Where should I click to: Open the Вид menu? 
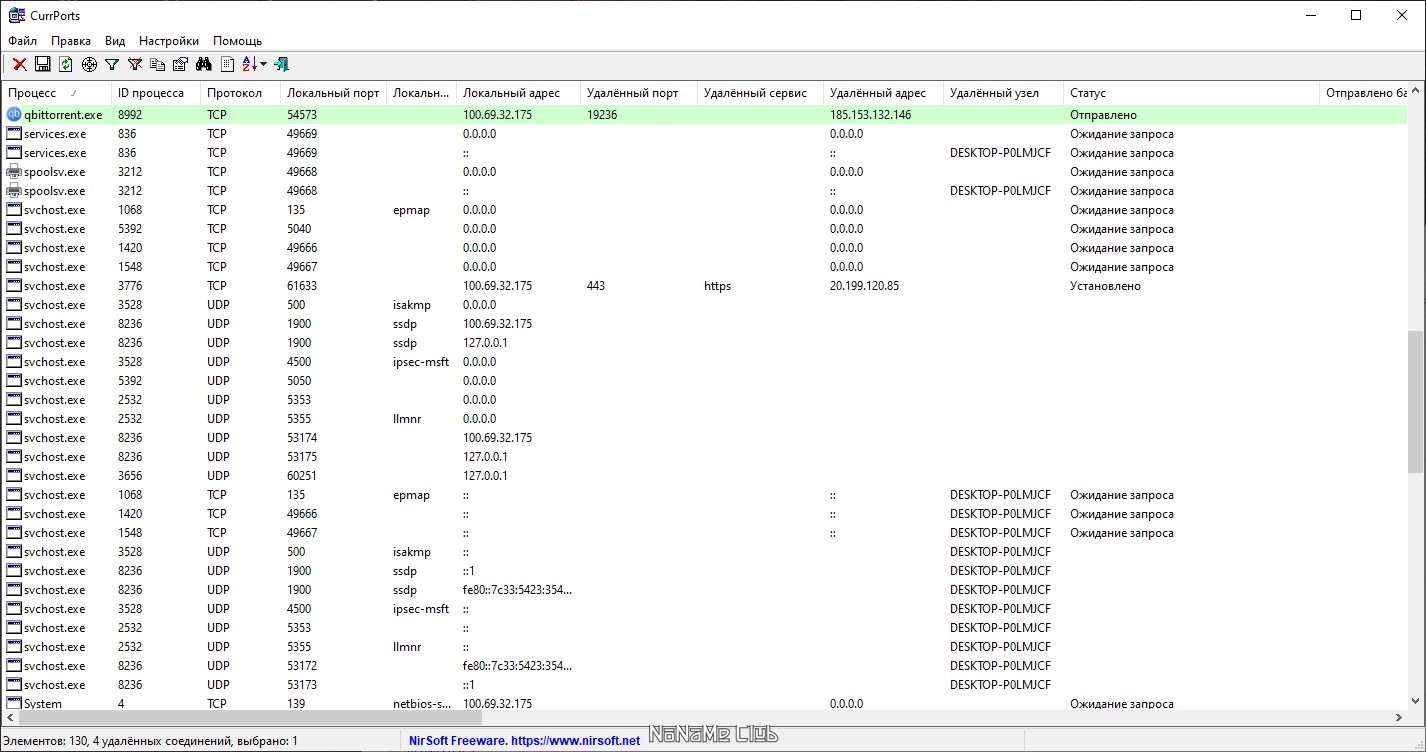point(115,41)
